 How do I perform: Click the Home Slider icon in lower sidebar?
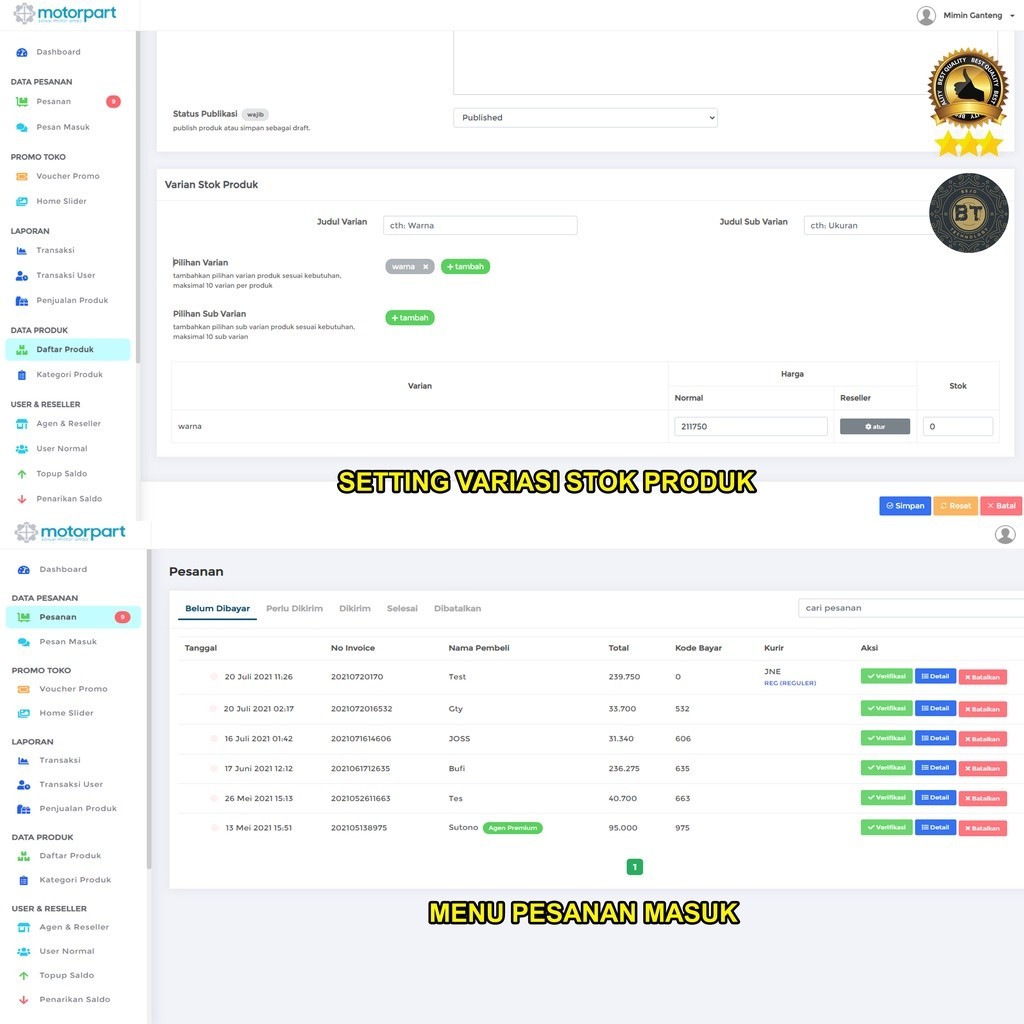point(24,713)
